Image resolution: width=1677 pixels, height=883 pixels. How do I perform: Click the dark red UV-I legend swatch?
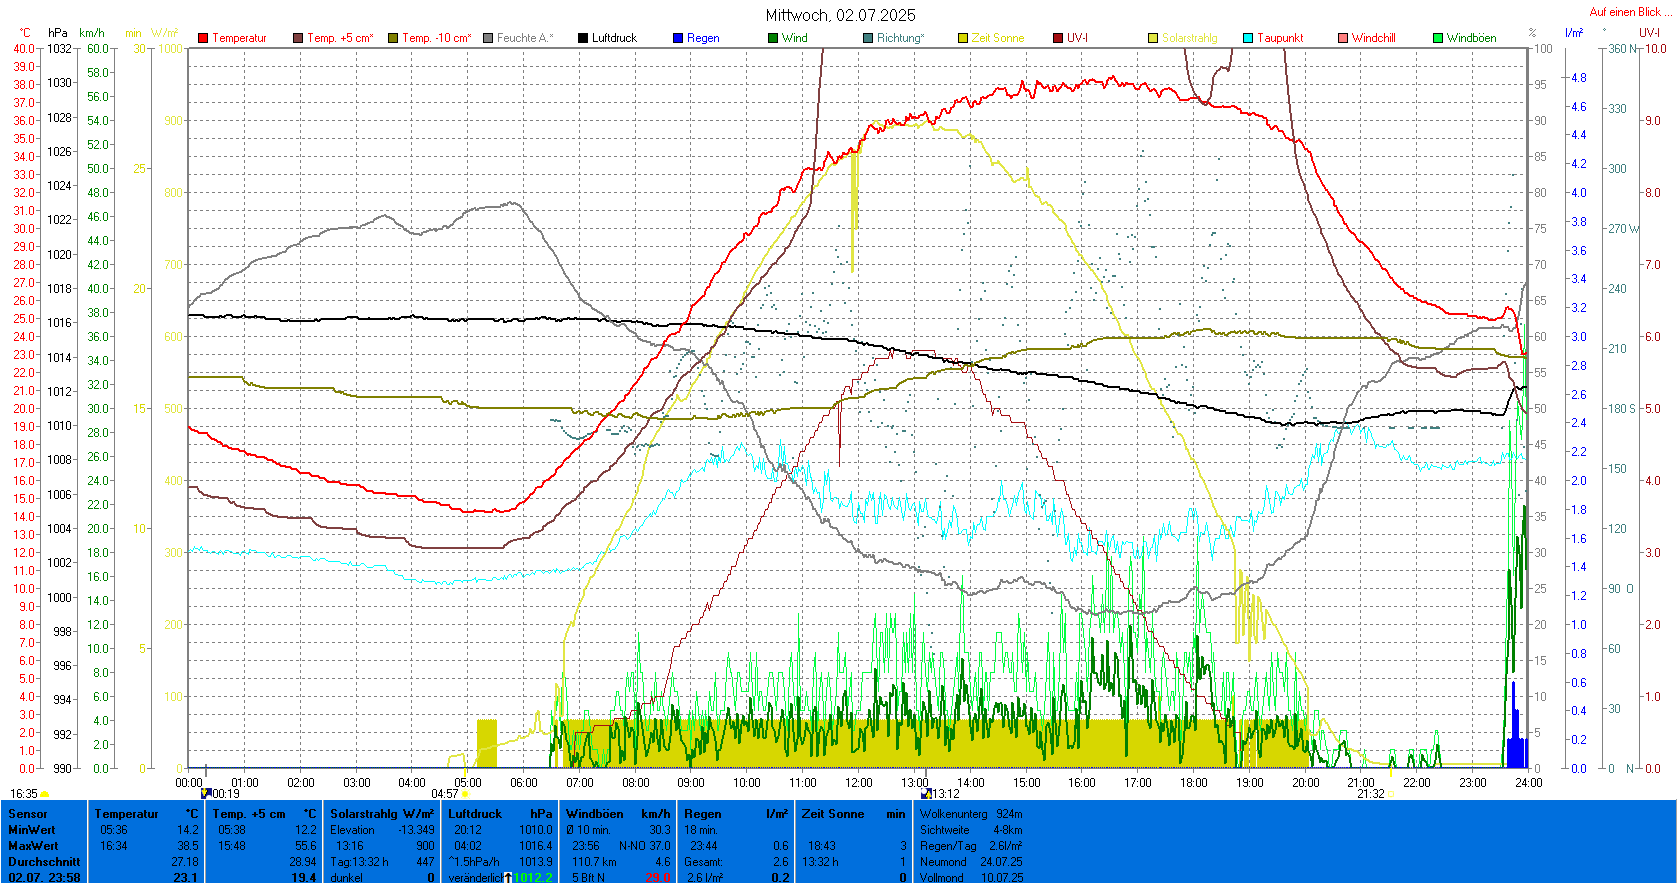1058,38
